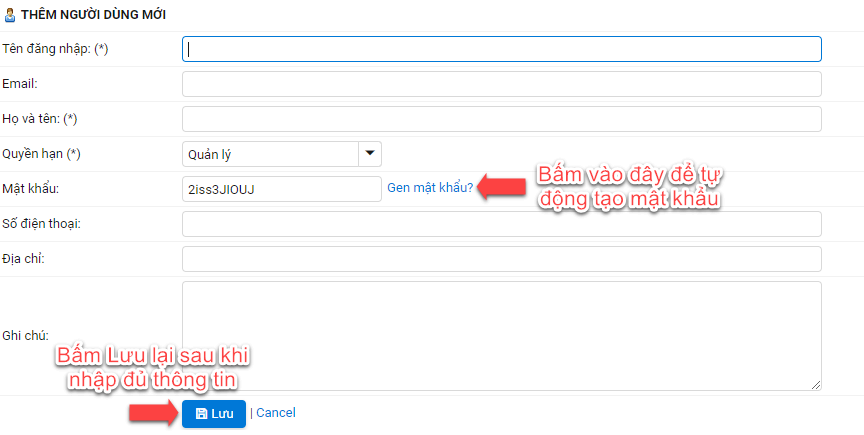Click the Quyền hạn (*) label

(x=42, y=154)
